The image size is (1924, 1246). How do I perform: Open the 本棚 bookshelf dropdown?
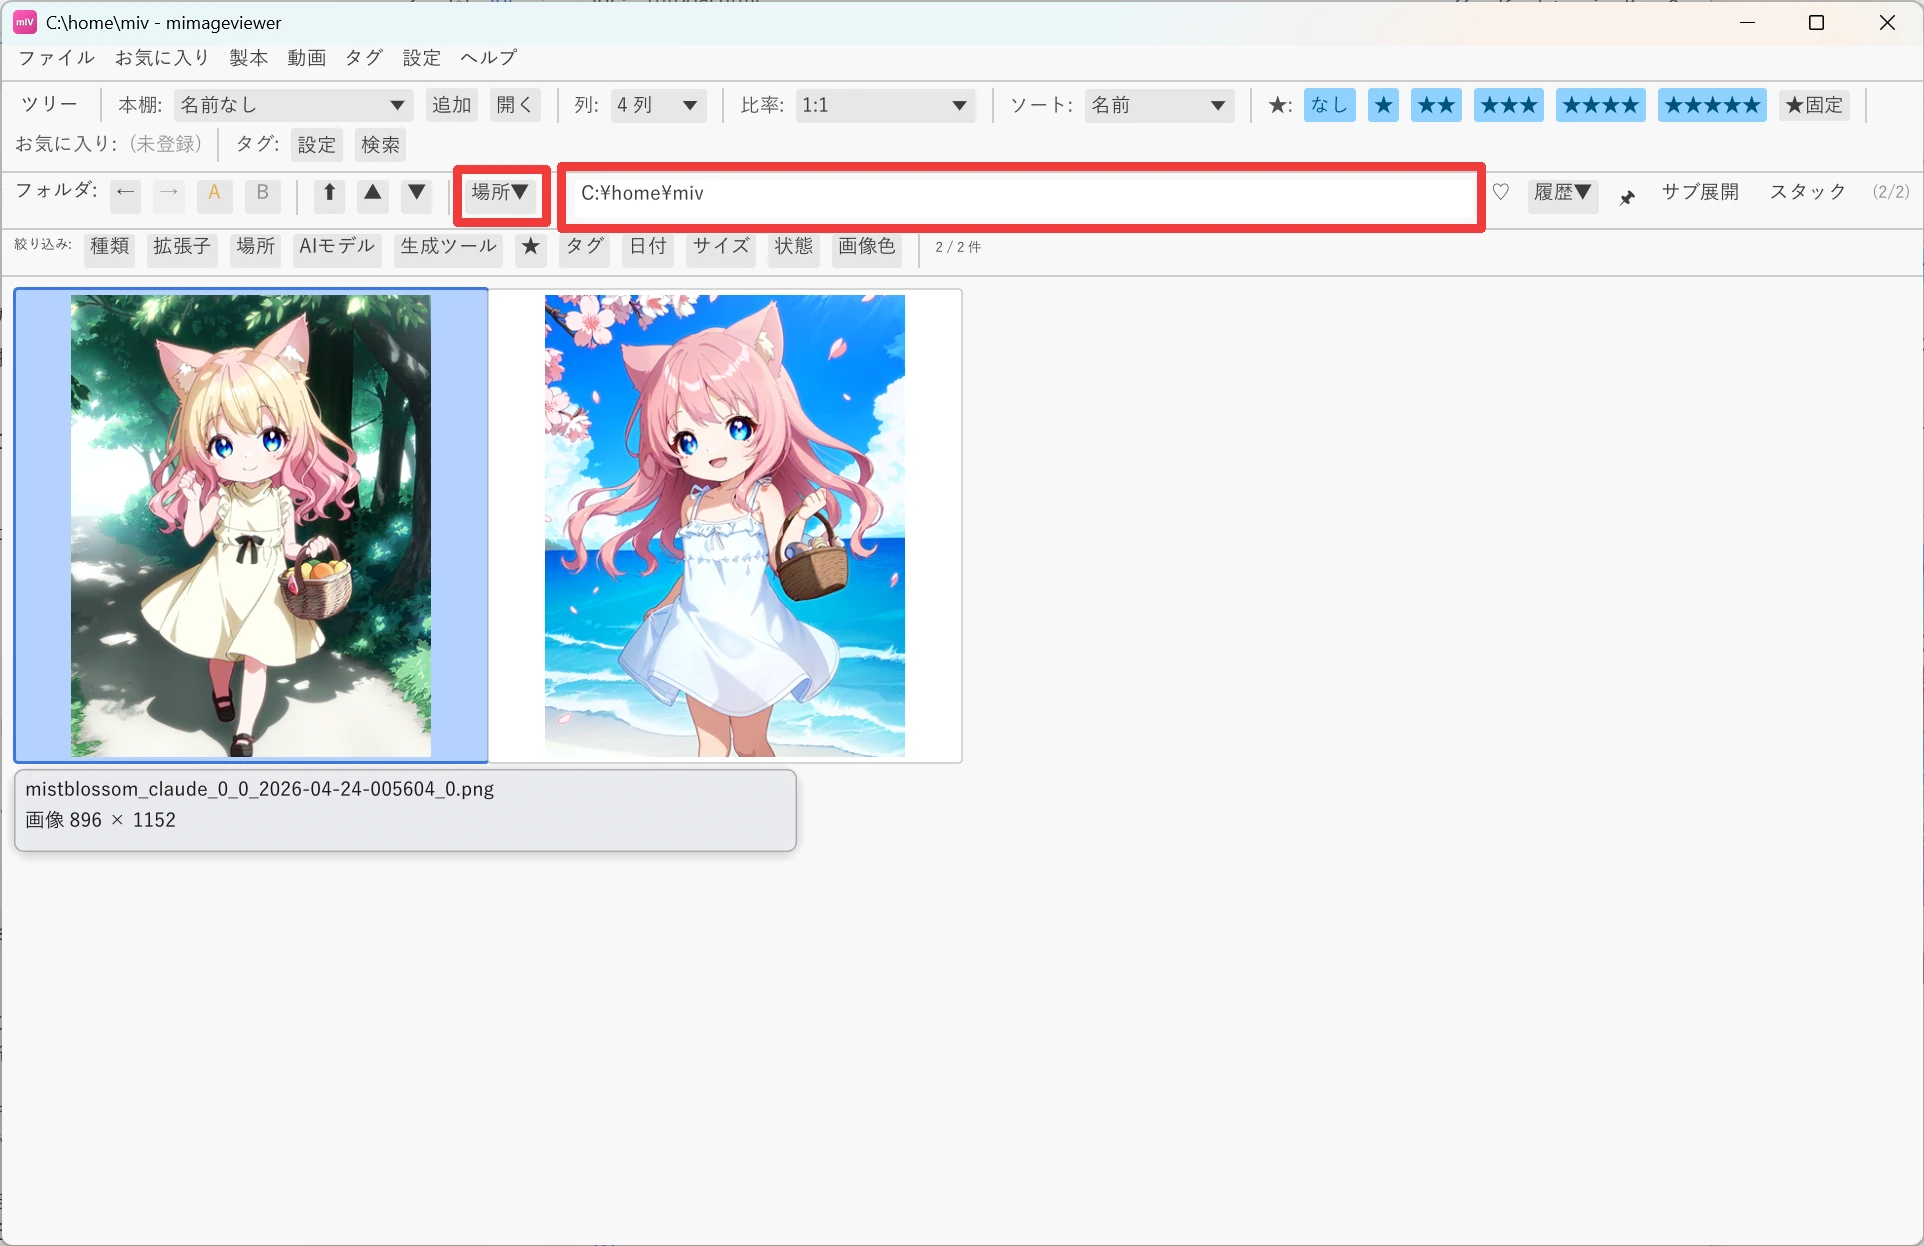click(293, 105)
